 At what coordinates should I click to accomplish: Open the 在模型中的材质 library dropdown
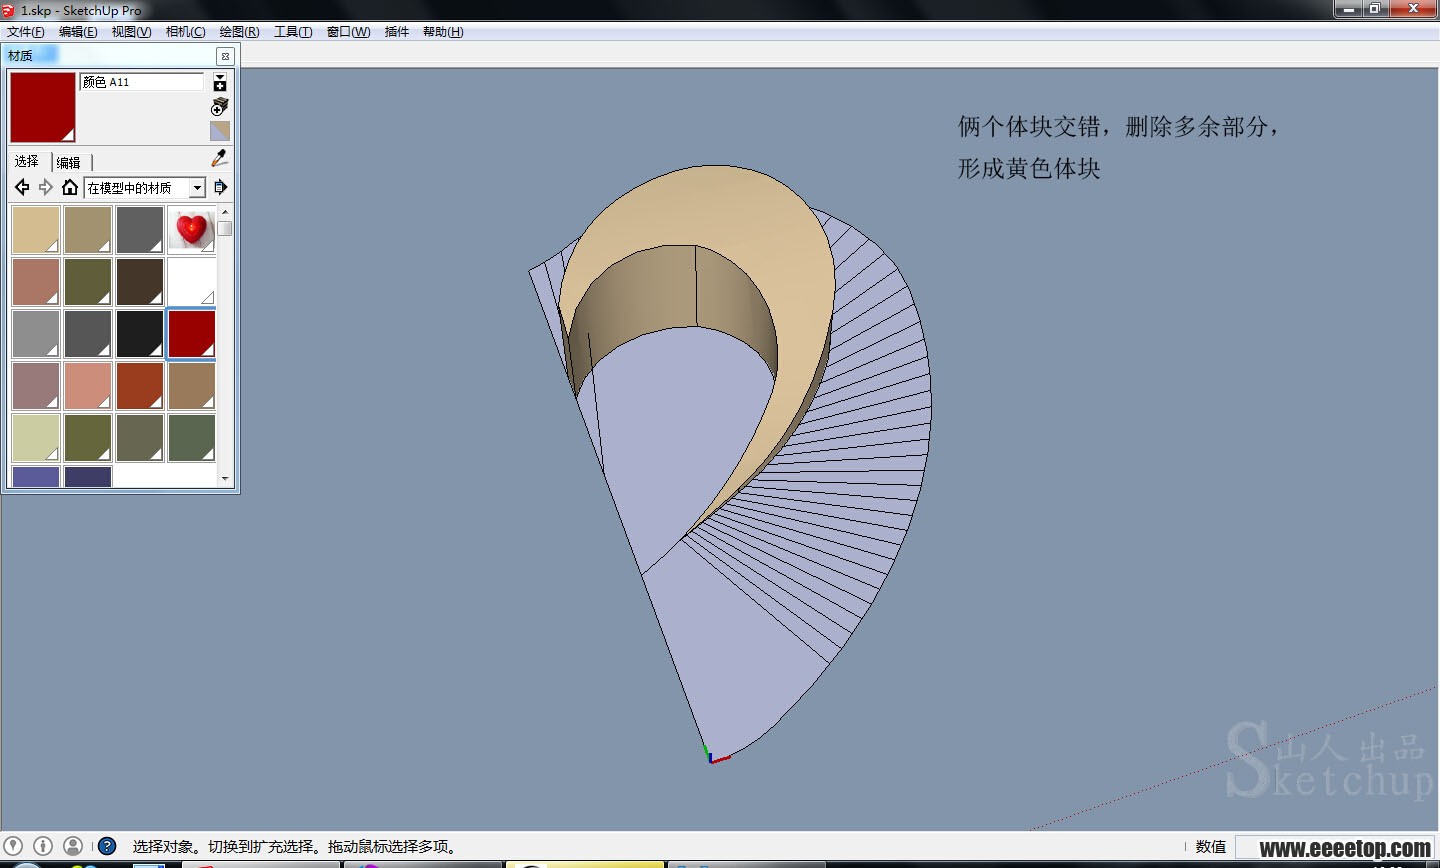tap(145, 188)
